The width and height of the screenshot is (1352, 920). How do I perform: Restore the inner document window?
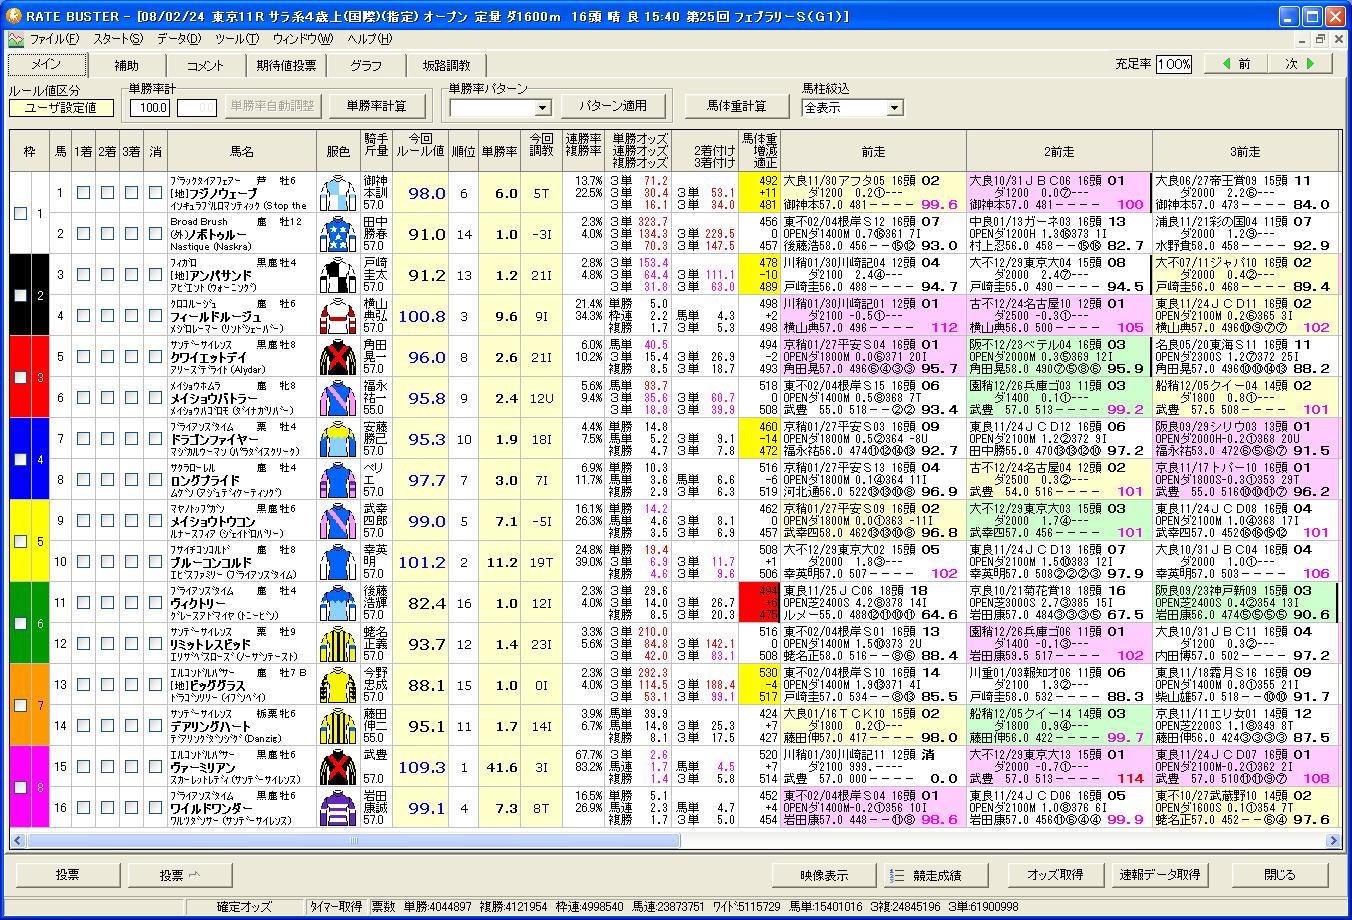pyautogui.click(x=1321, y=39)
